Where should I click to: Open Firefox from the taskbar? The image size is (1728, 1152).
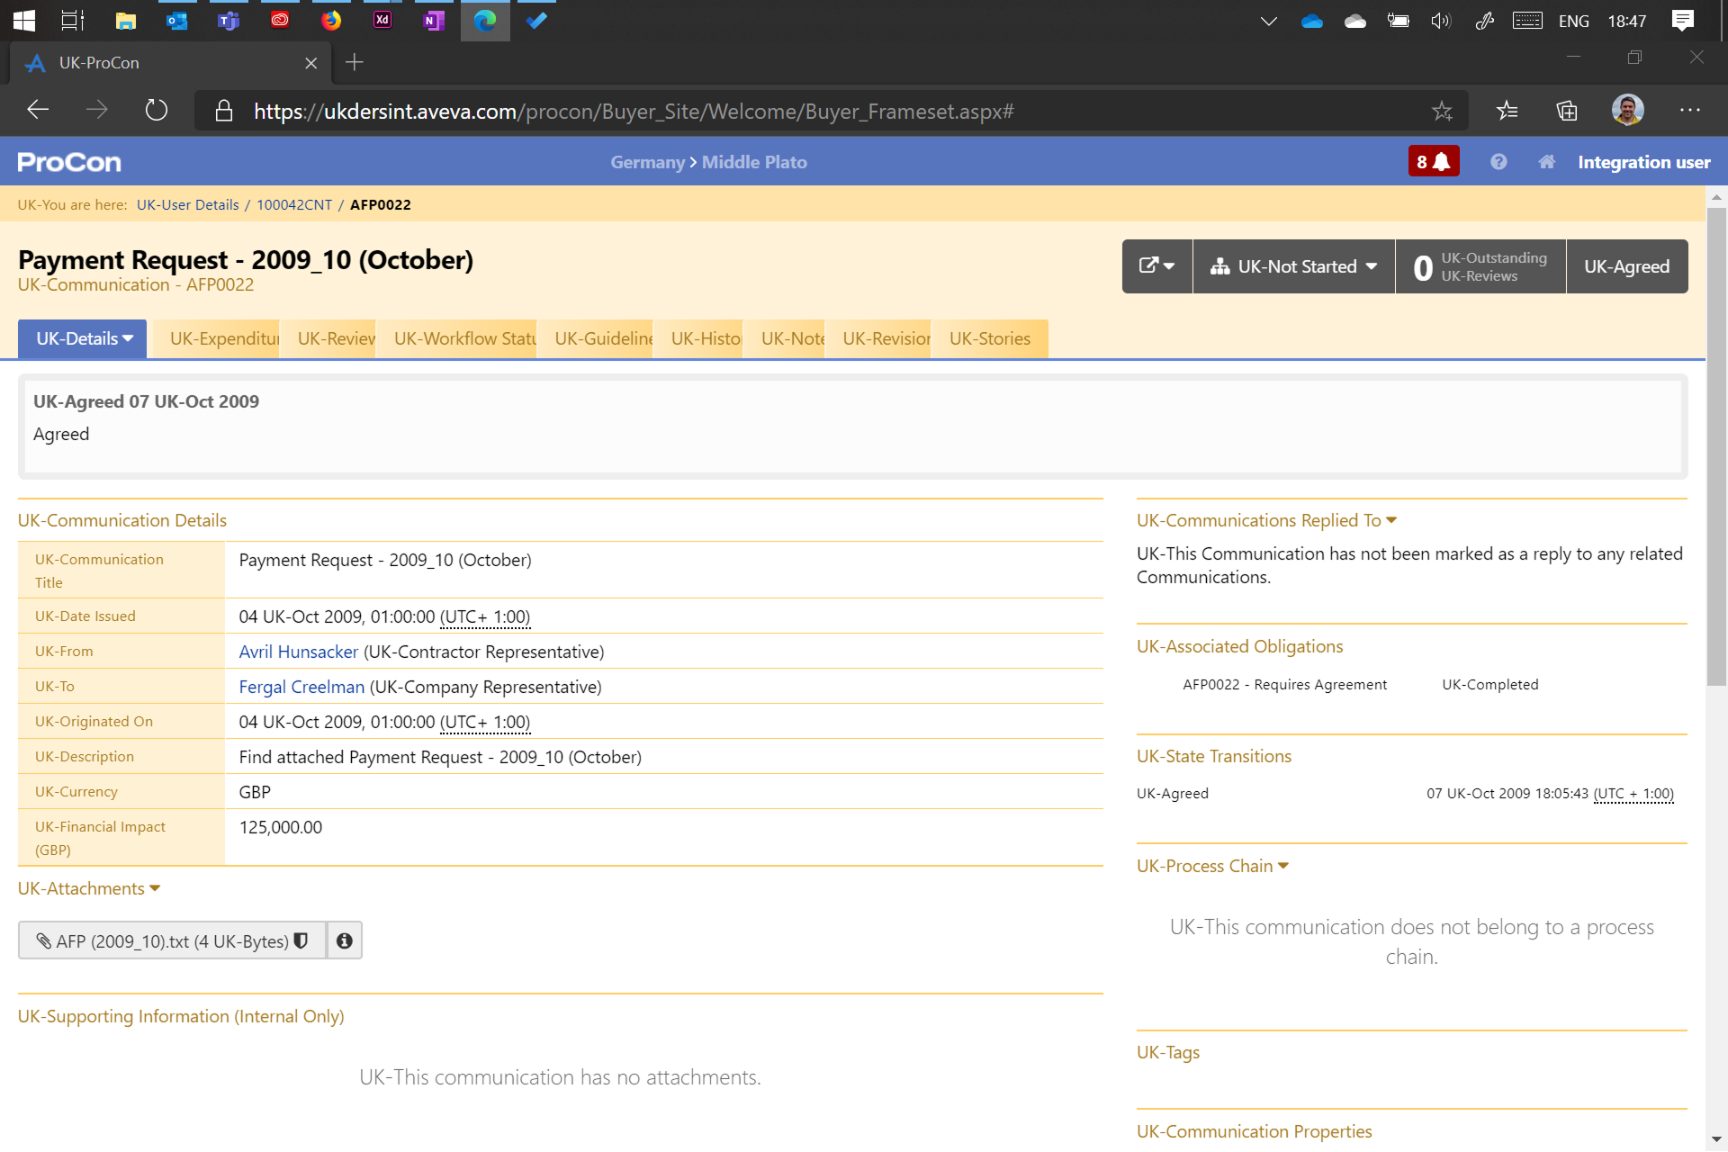tap(331, 20)
